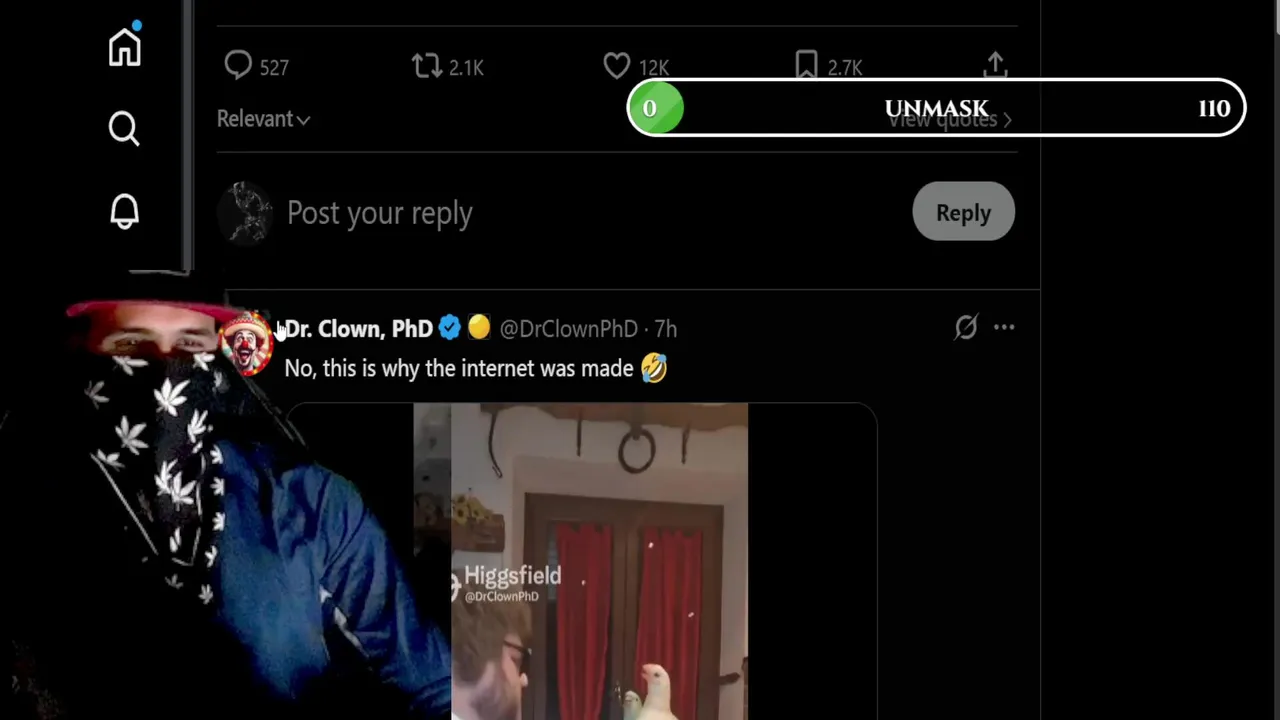Click the share upload icon
Image resolution: width=1280 pixels, height=720 pixels.
pyautogui.click(x=995, y=65)
